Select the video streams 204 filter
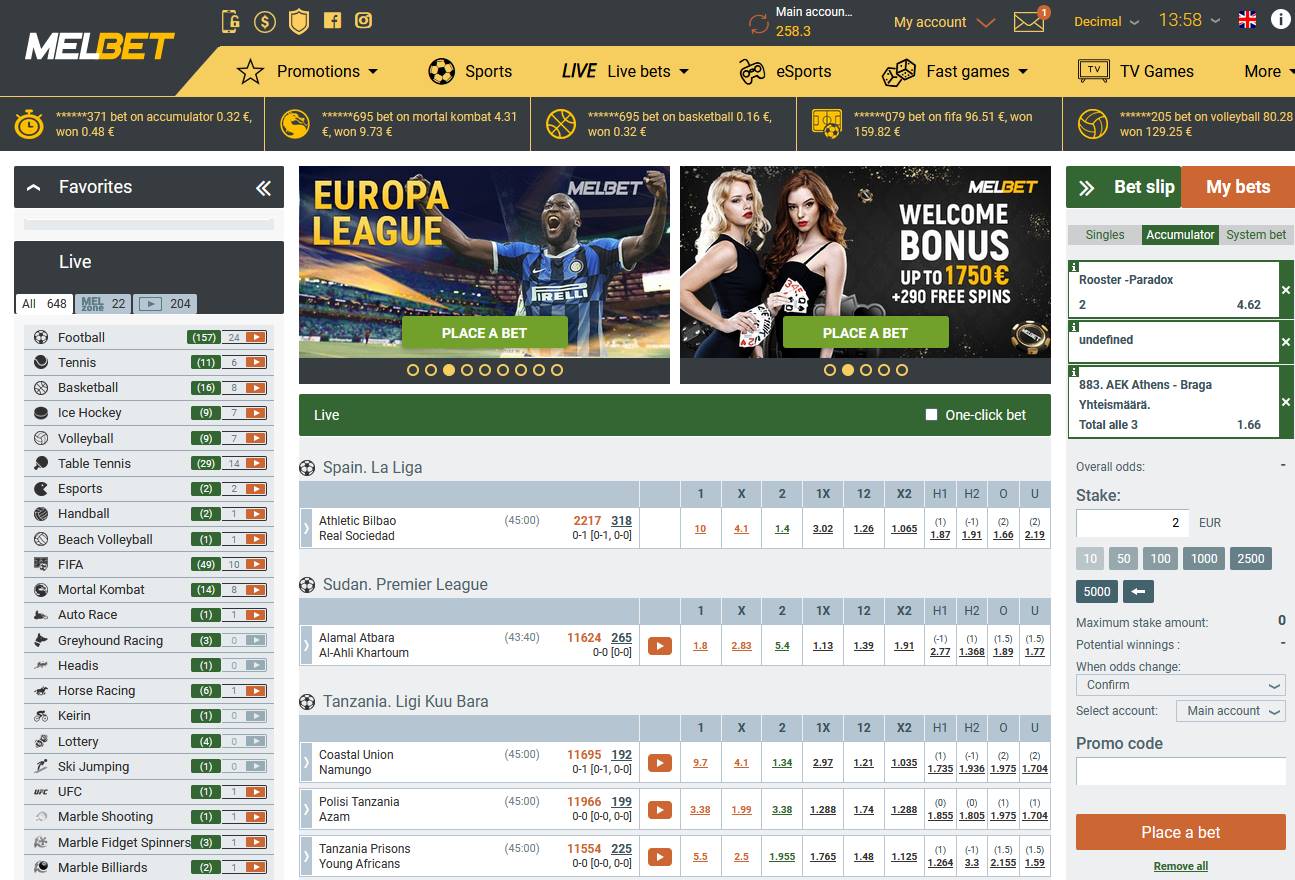This screenshot has width=1295, height=880. click(x=166, y=304)
